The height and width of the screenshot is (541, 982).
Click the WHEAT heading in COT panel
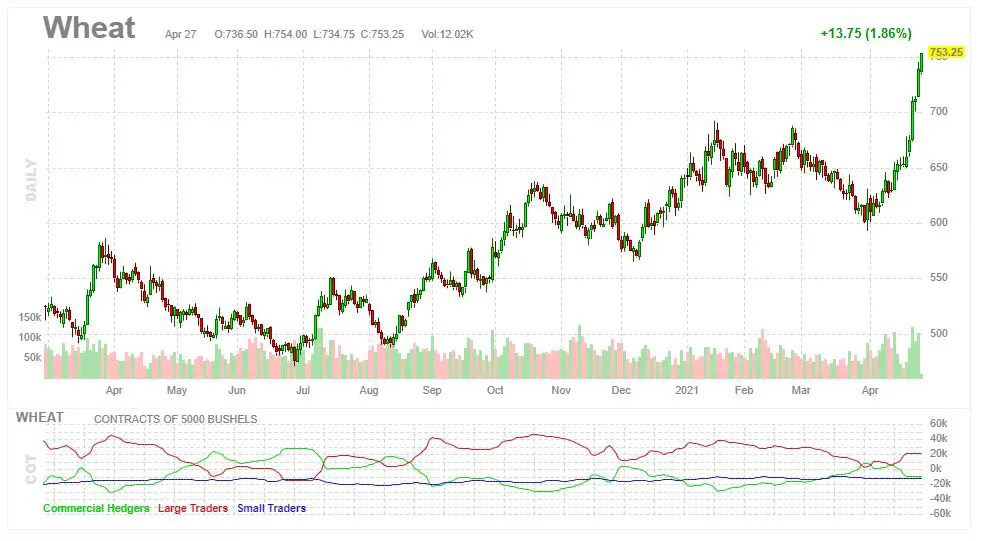click(39, 418)
